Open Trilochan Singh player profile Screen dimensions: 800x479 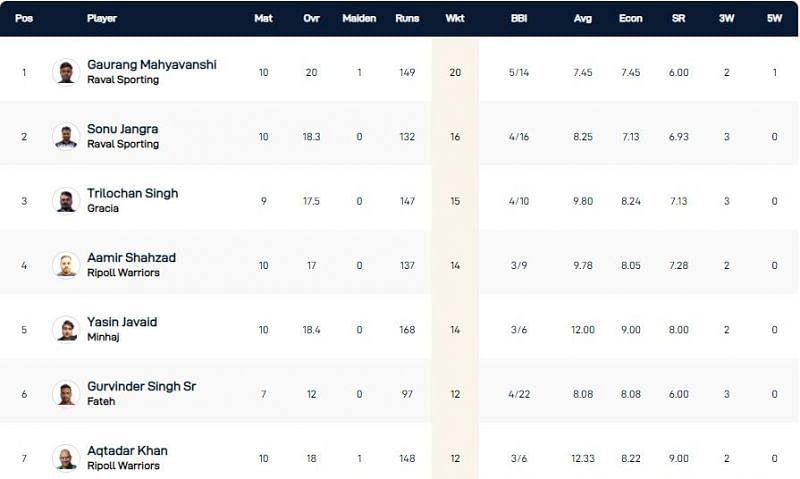pos(132,193)
